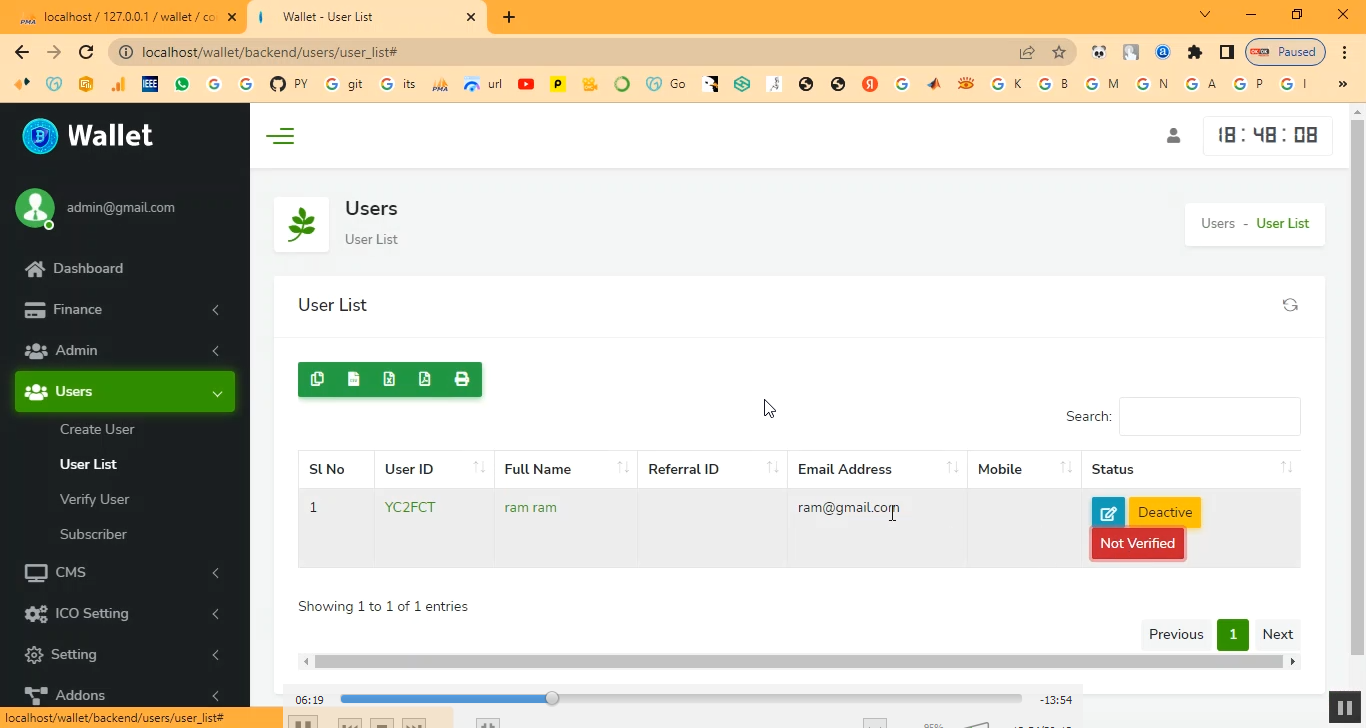Click the Not Verified status badge

click(x=1137, y=544)
